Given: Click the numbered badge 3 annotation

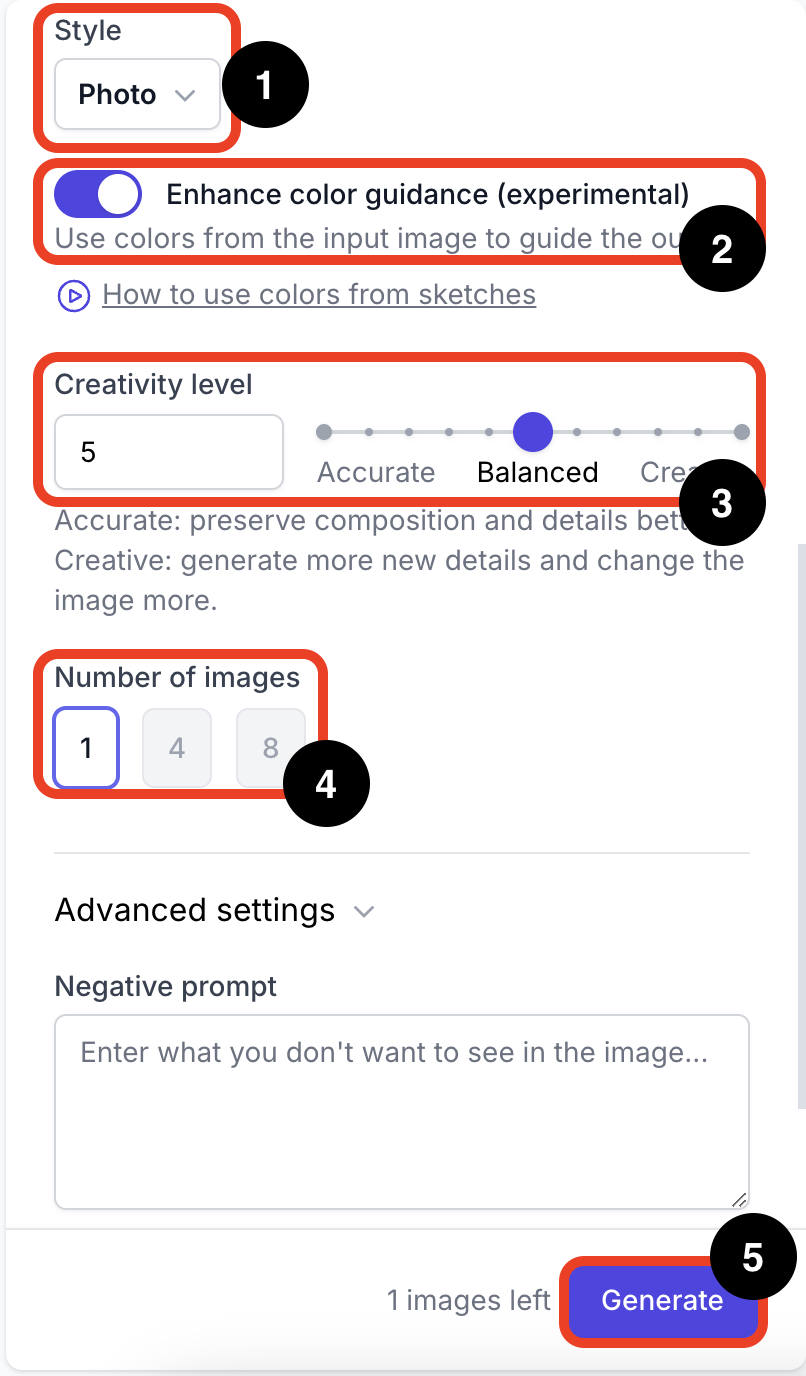Looking at the screenshot, I should point(722,504).
